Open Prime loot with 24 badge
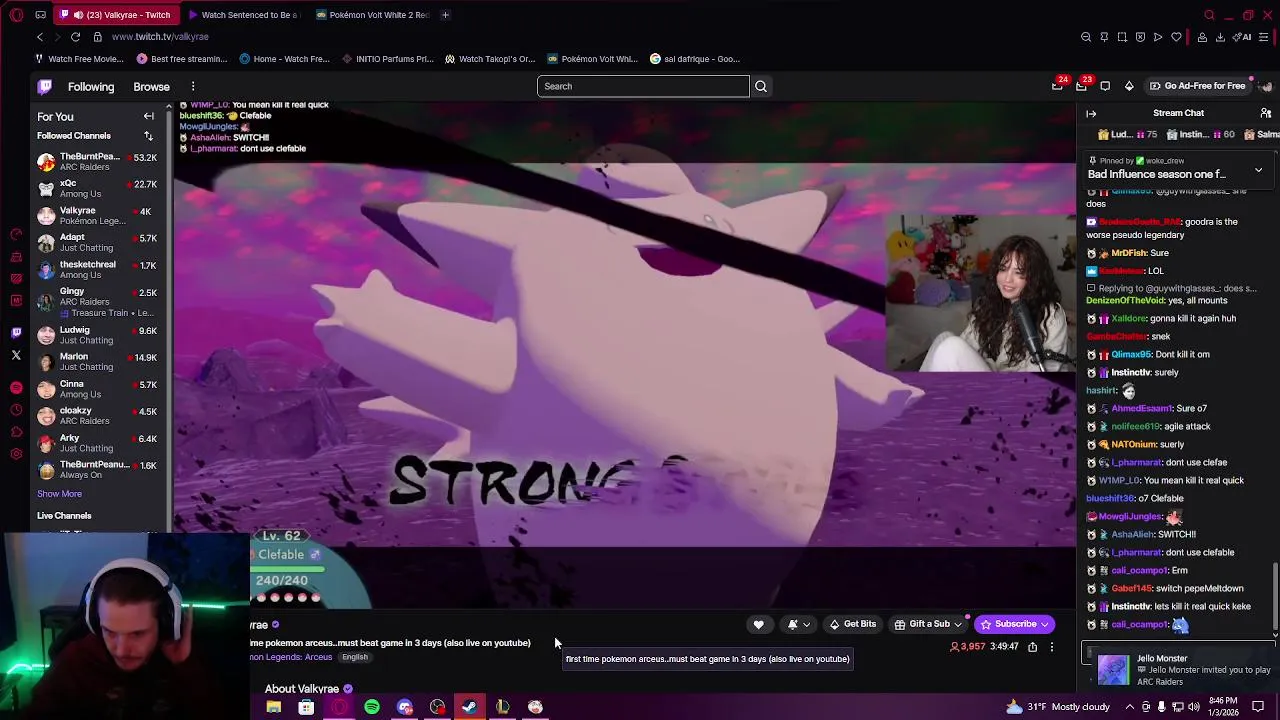Screen dimensions: 1280x720 pos(1057,86)
